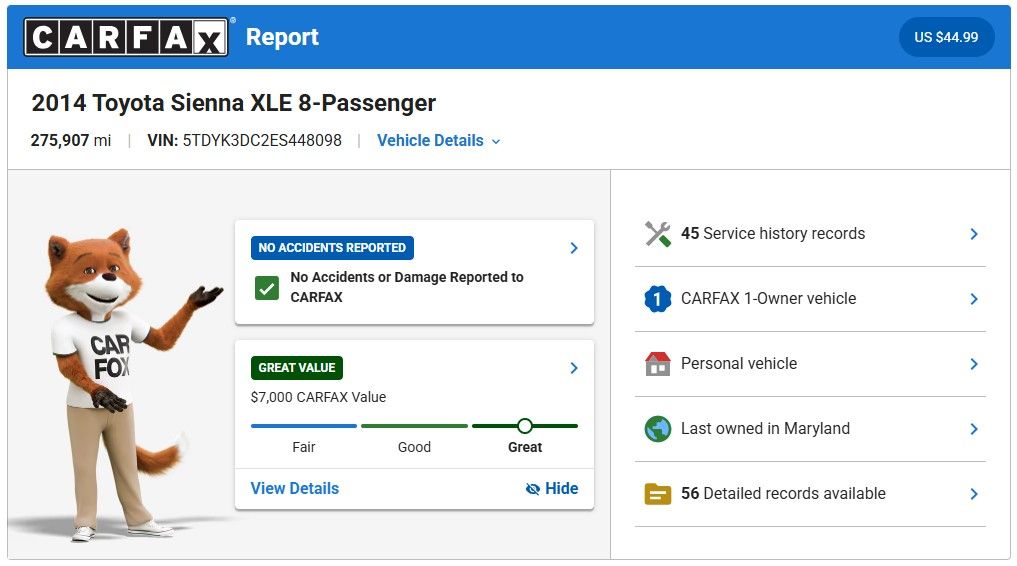Click the CARFAX logo

126,38
